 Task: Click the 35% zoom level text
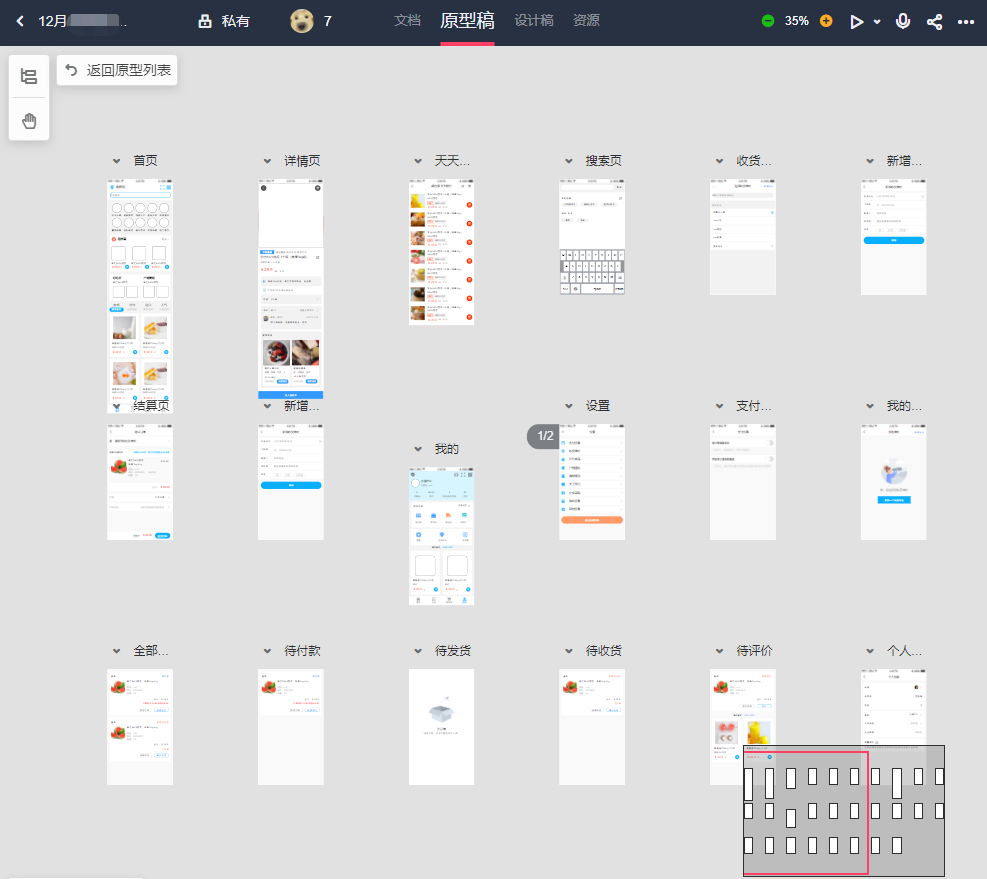pyautogui.click(x=796, y=21)
